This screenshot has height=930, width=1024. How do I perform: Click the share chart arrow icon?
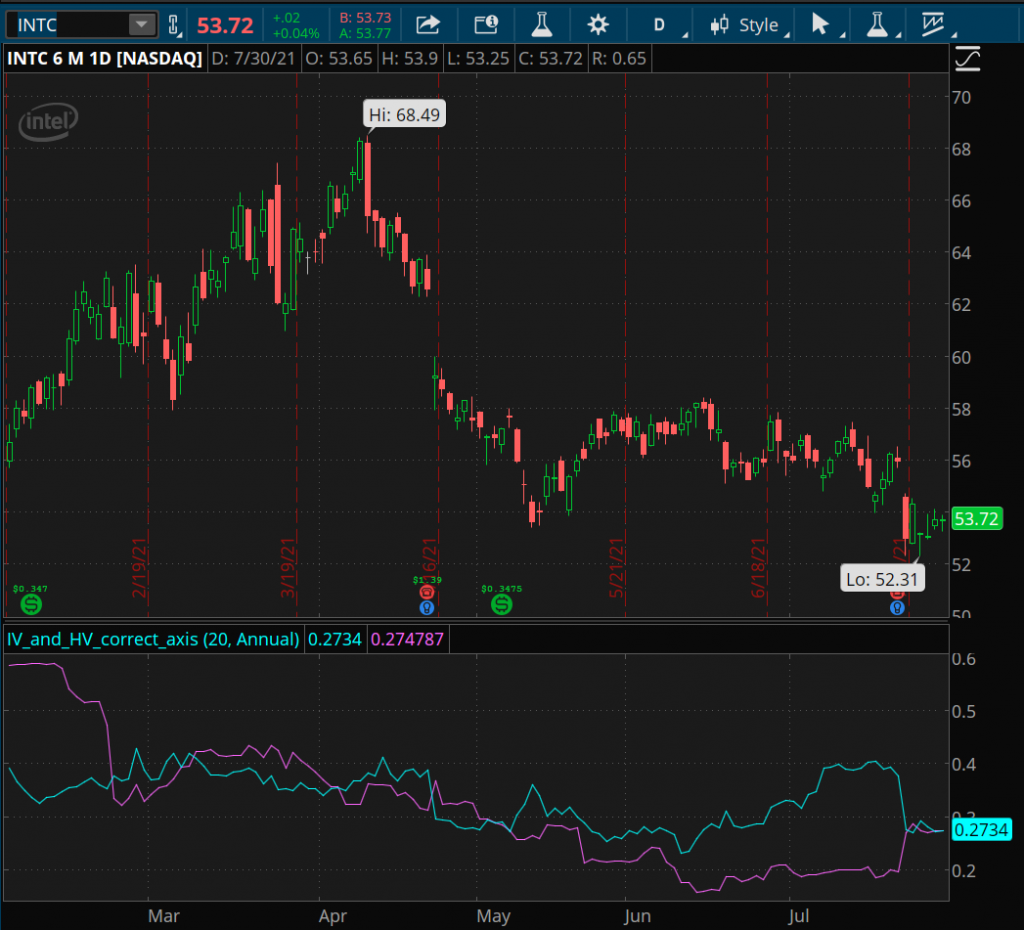pos(428,25)
